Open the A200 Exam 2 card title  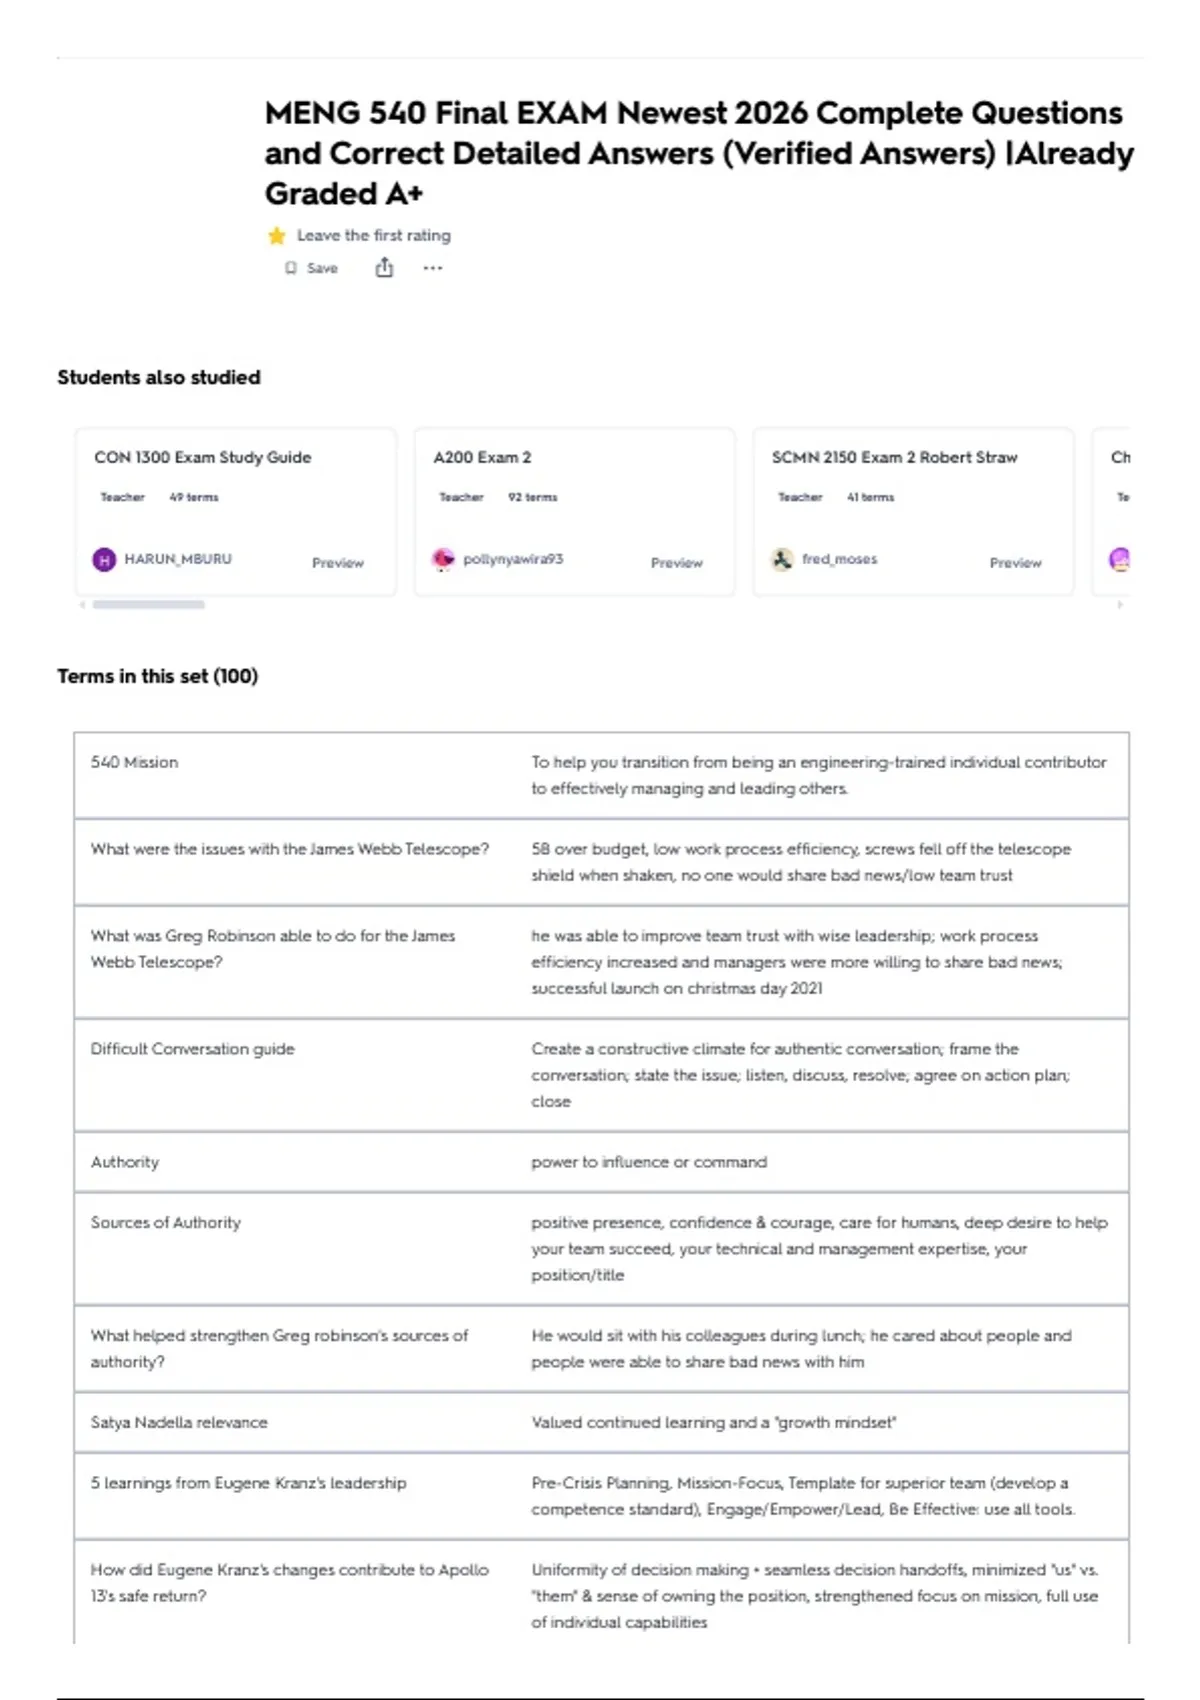tap(482, 457)
